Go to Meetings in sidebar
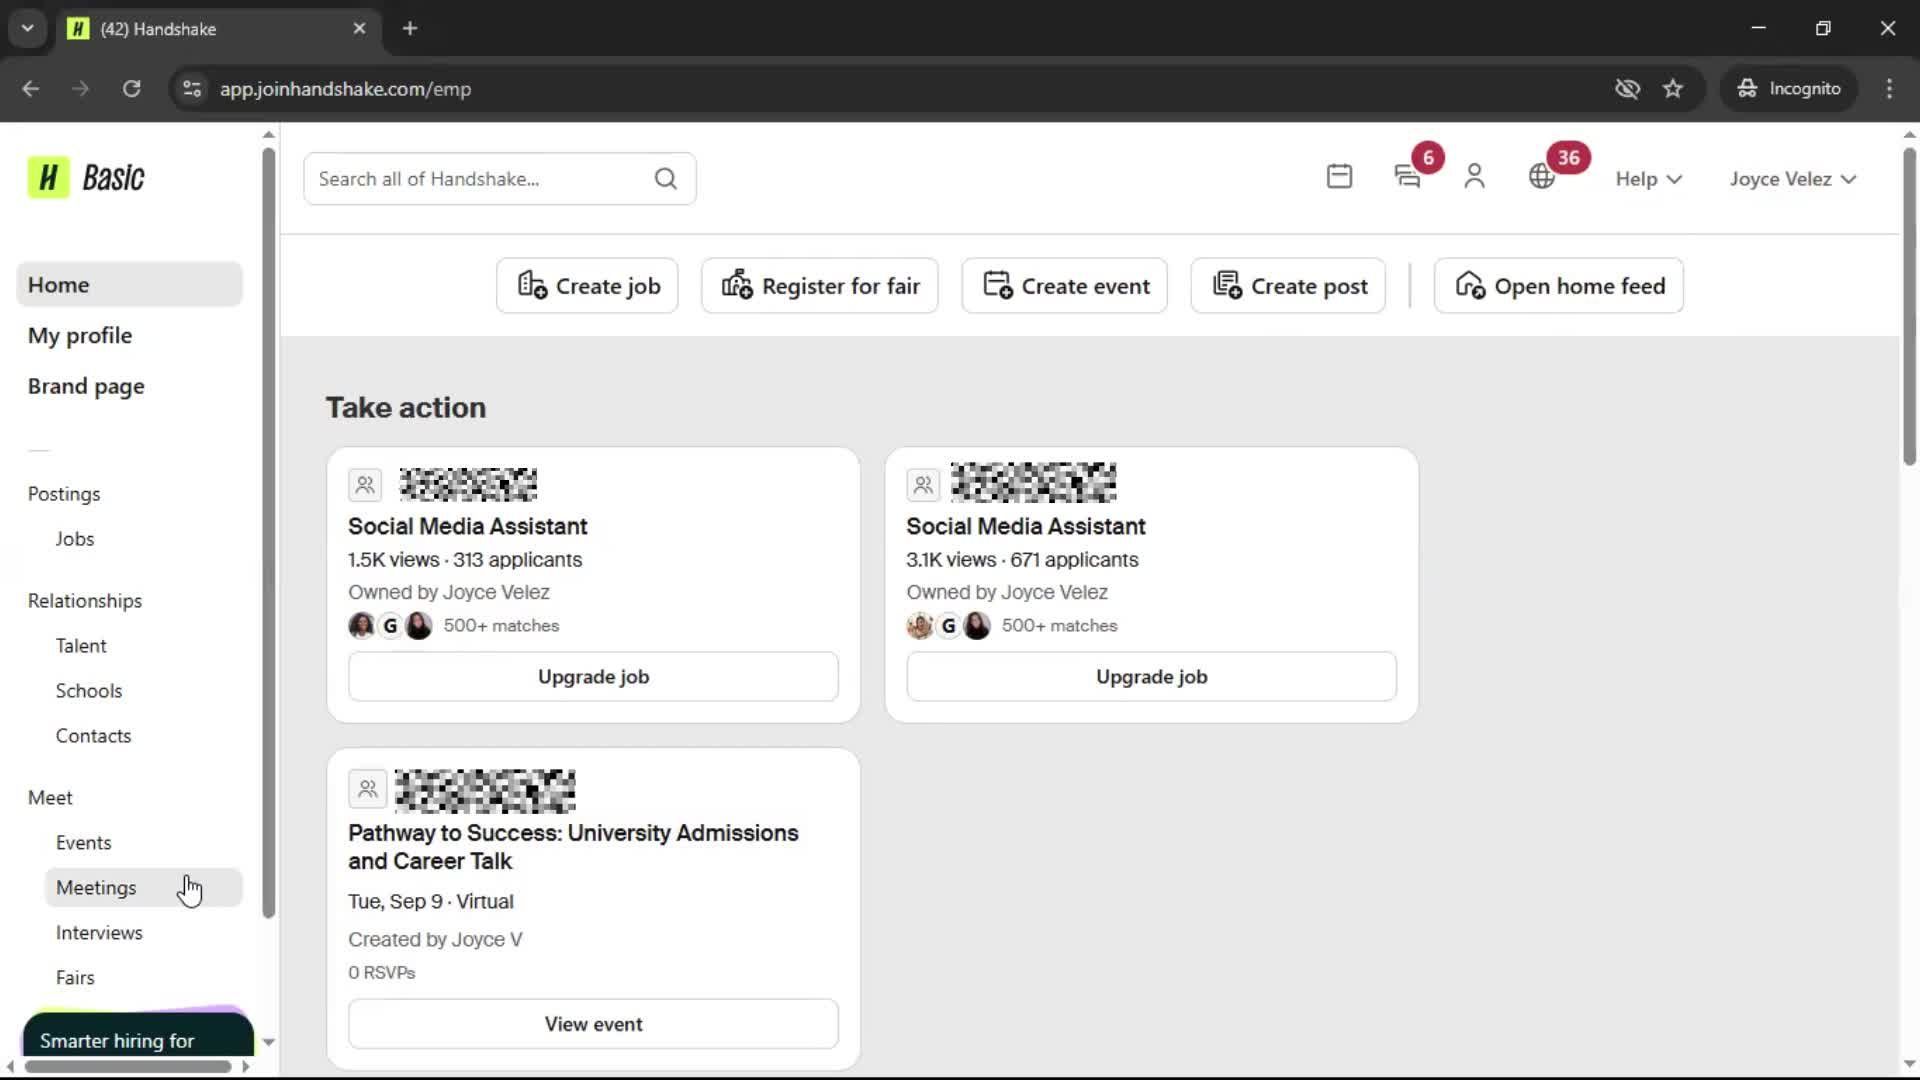The height and width of the screenshot is (1080, 1920). 96,888
